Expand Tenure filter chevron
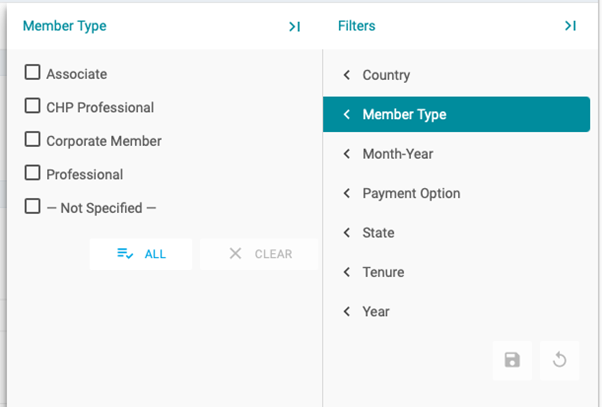602x407 pixels. coord(347,272)
